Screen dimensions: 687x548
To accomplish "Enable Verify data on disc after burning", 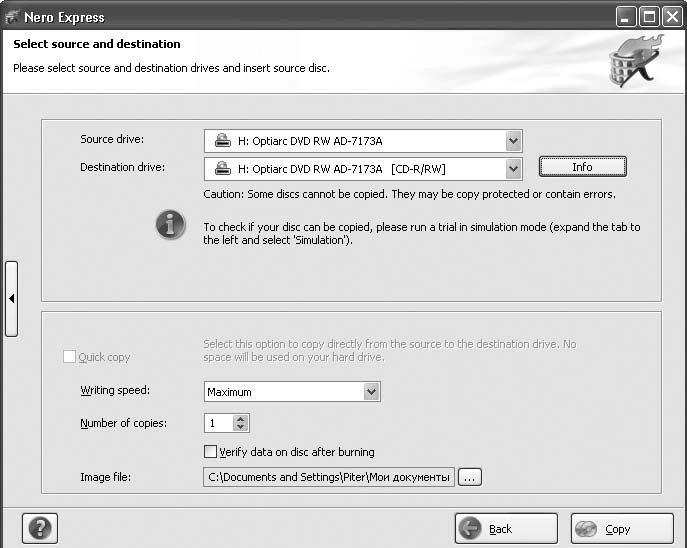I will point(210,452).
